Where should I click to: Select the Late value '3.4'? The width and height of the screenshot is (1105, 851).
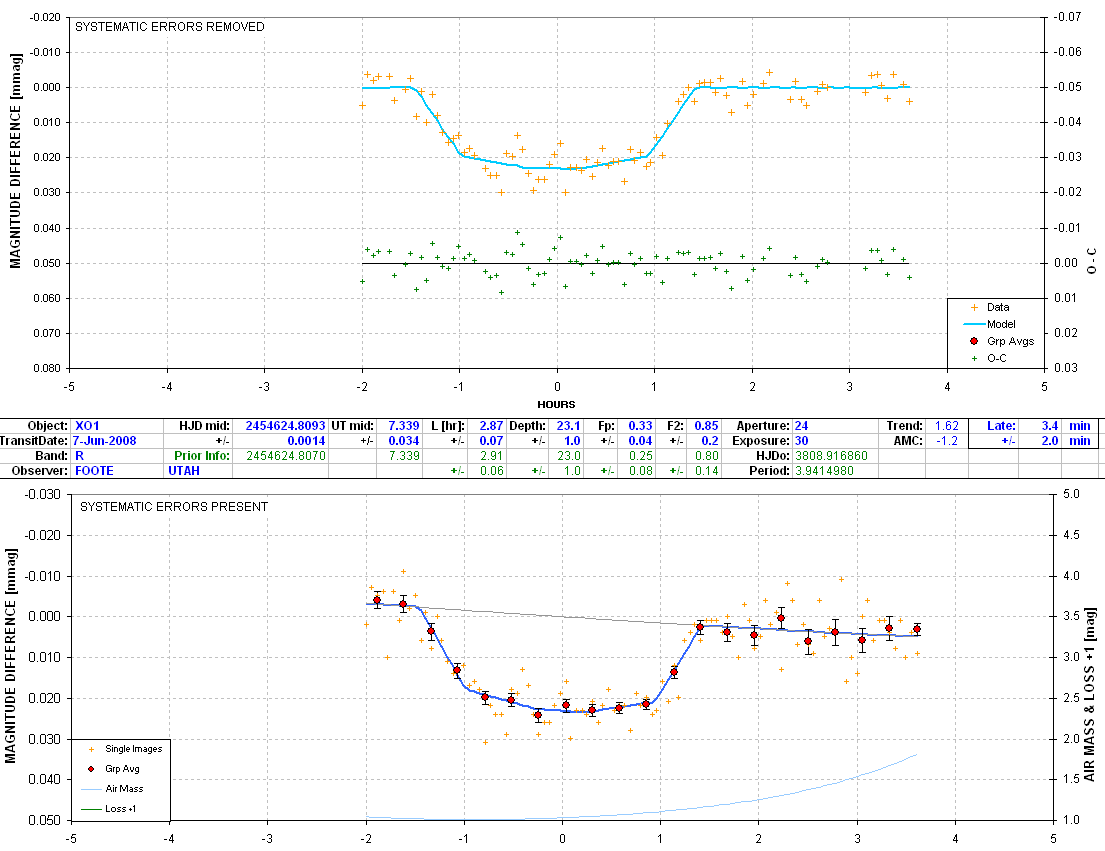tap(1050, 426)
